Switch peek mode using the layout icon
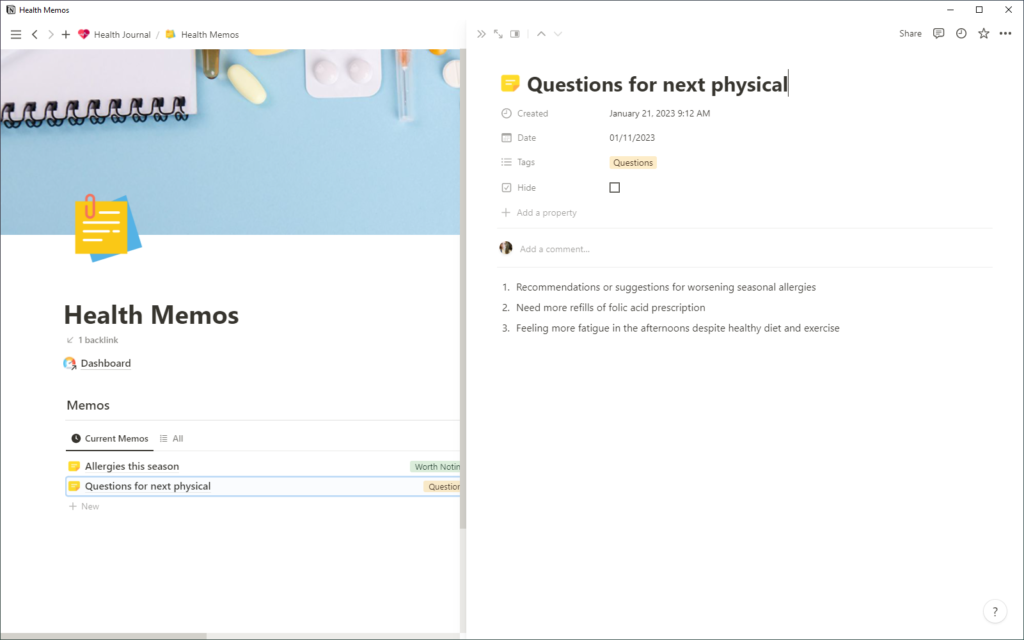The image size is (1024, 640). (x=515, y=34)
